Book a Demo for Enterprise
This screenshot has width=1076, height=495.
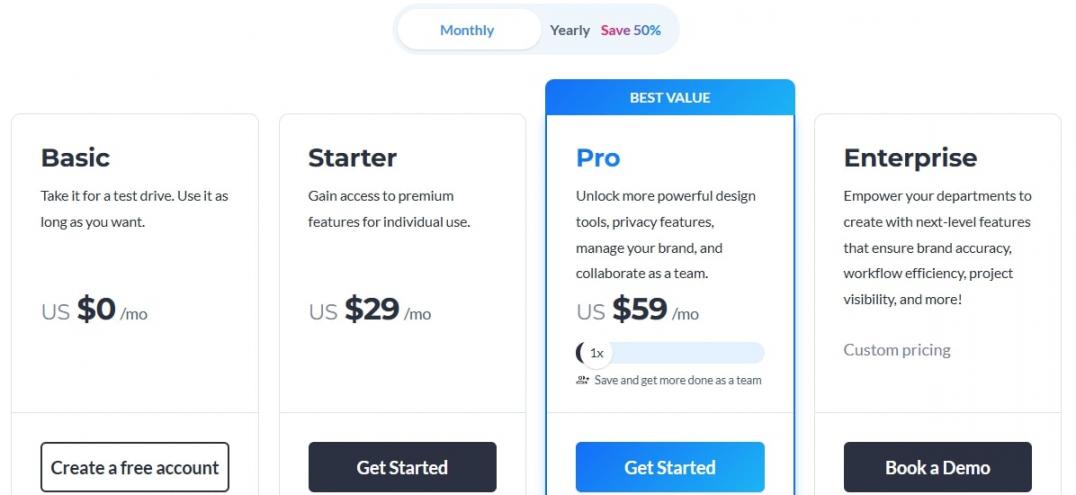tap(937, 467)
